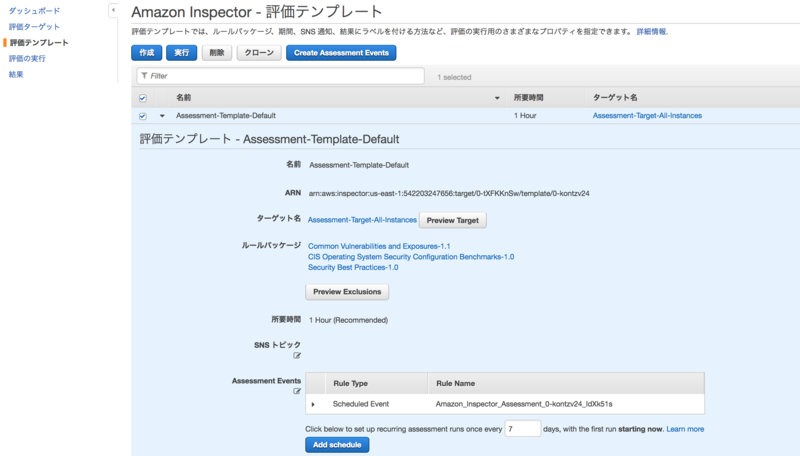Screen dimensions: 800x456
Task: Click the 1 Hour duration cell
Action: [x=525, y=116]
